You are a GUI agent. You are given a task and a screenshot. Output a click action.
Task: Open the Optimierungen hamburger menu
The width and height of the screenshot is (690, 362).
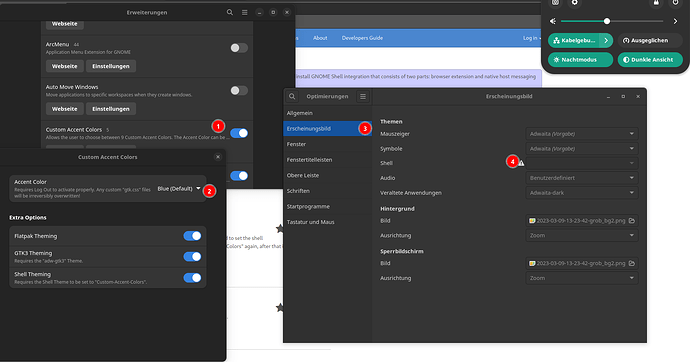coord(363,96)
